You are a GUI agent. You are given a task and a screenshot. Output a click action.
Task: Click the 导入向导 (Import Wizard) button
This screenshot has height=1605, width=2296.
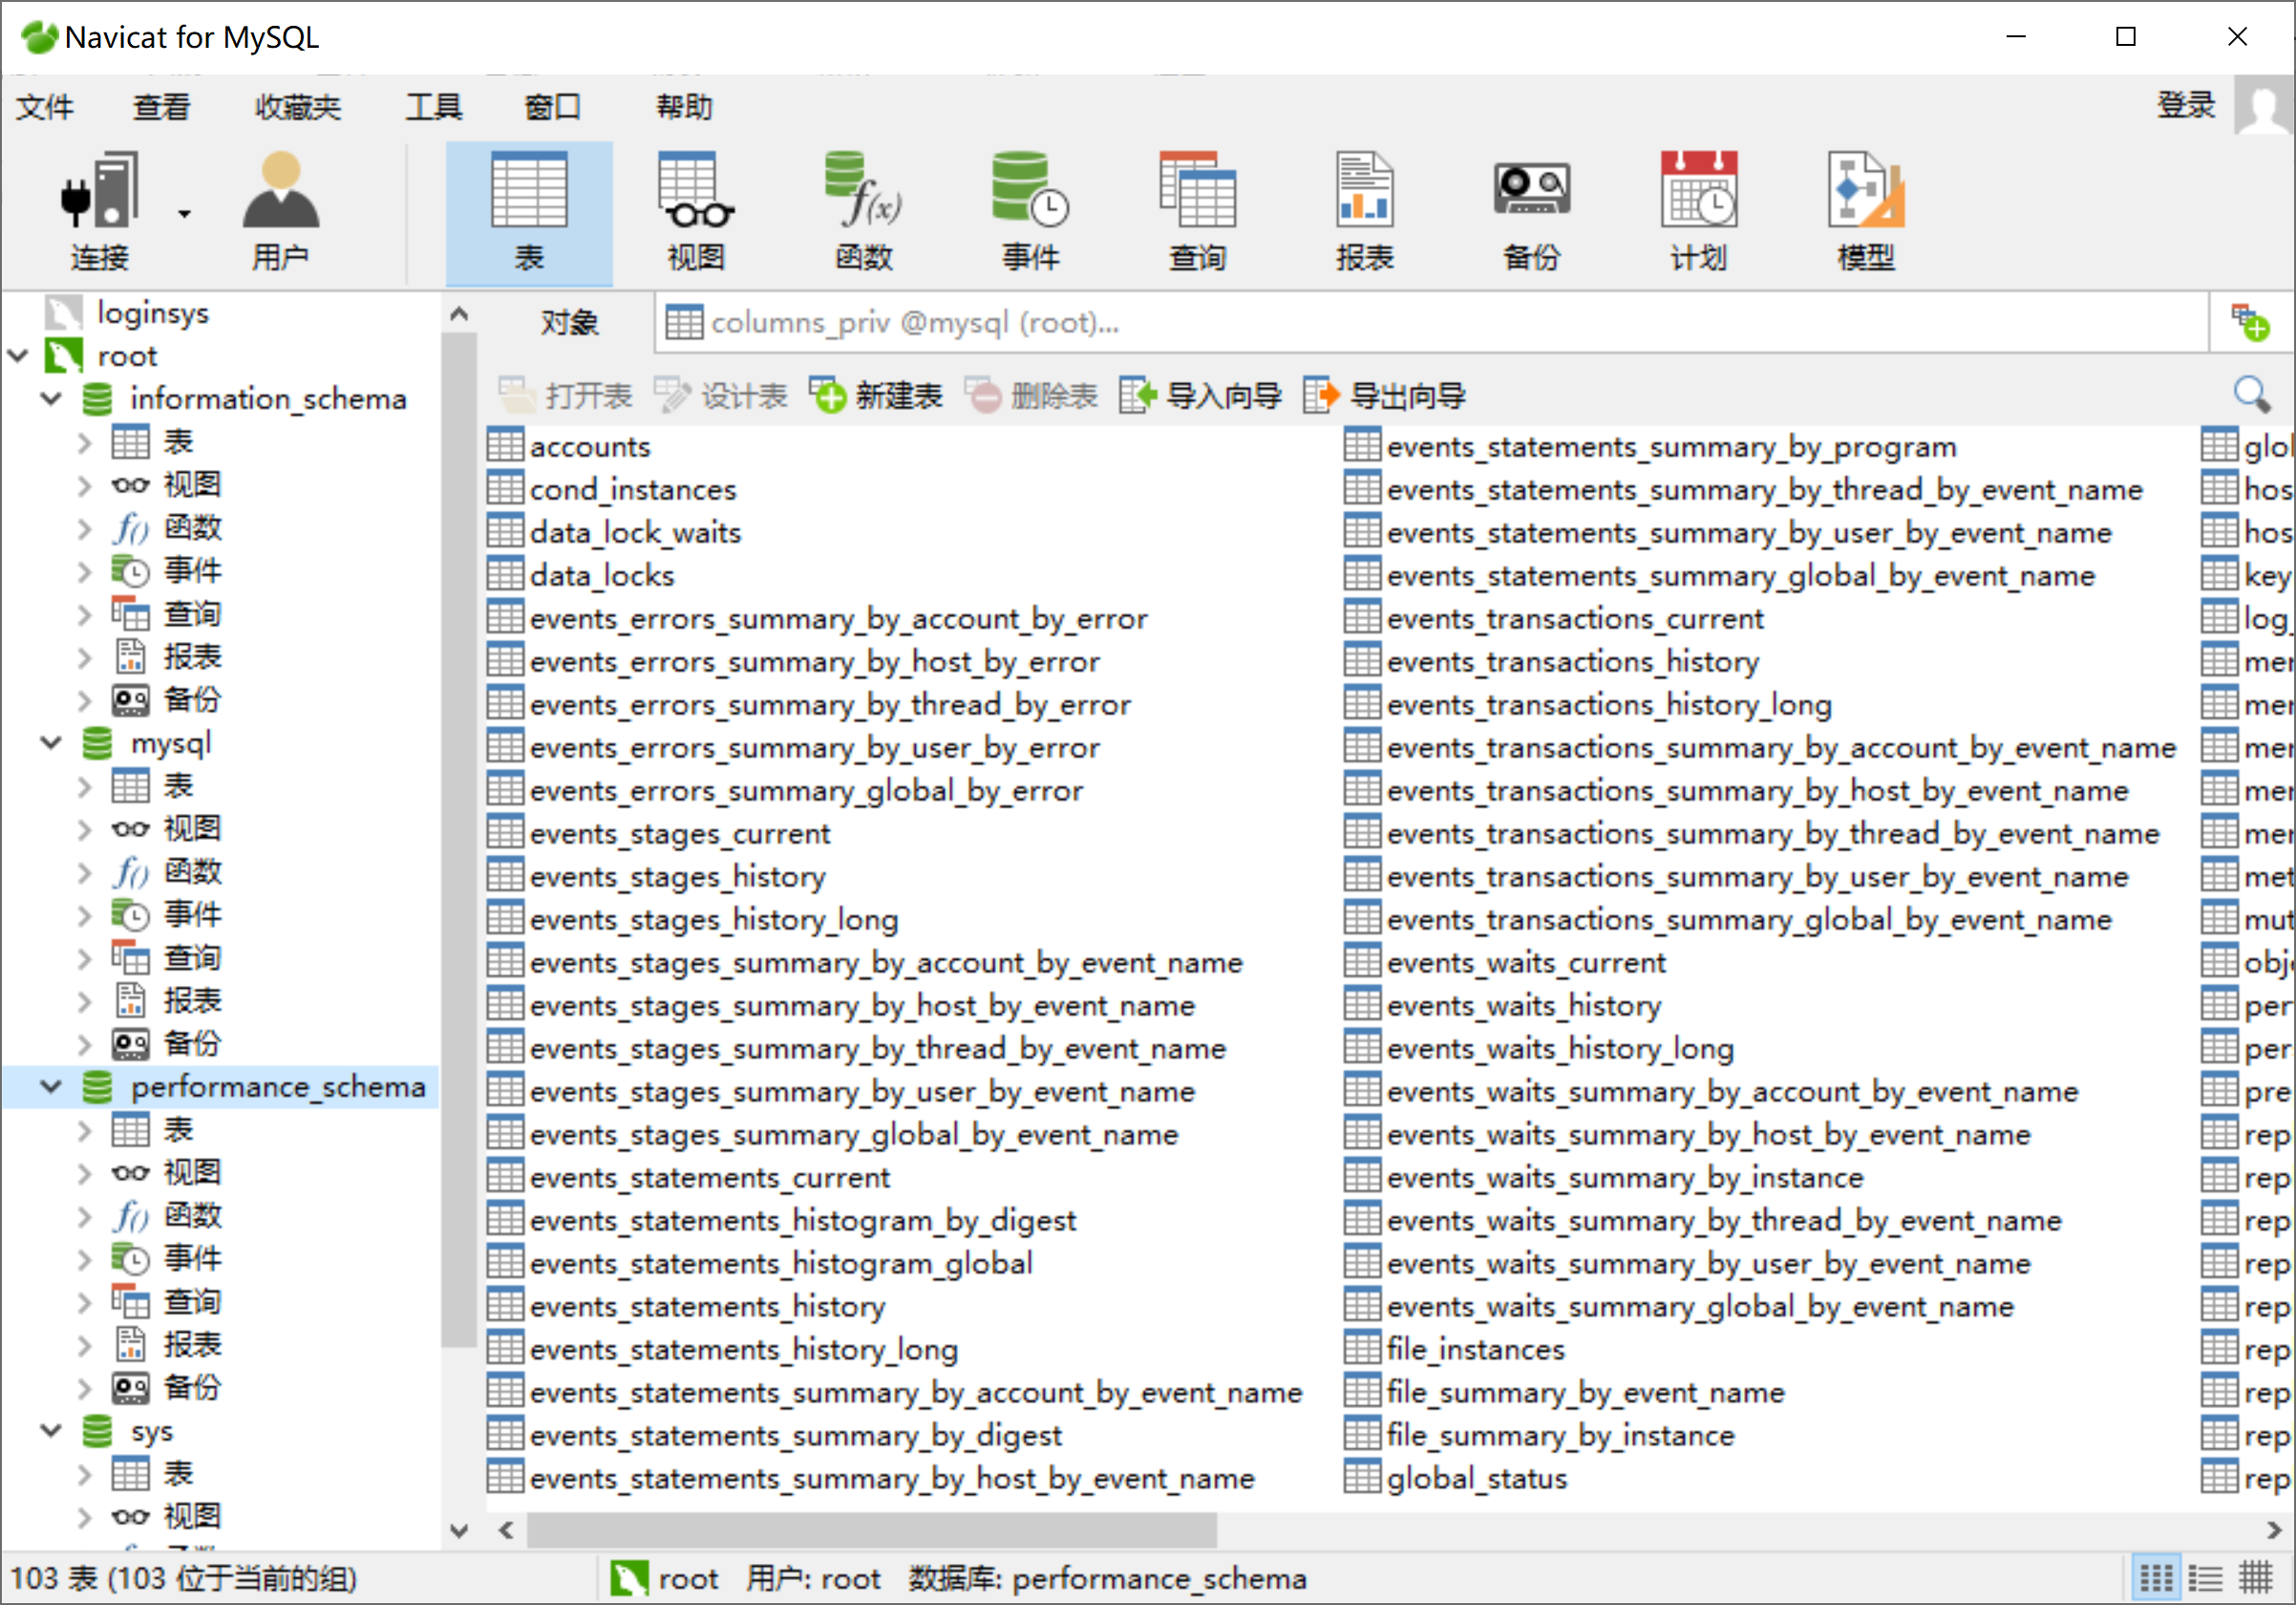point(1201,396)
